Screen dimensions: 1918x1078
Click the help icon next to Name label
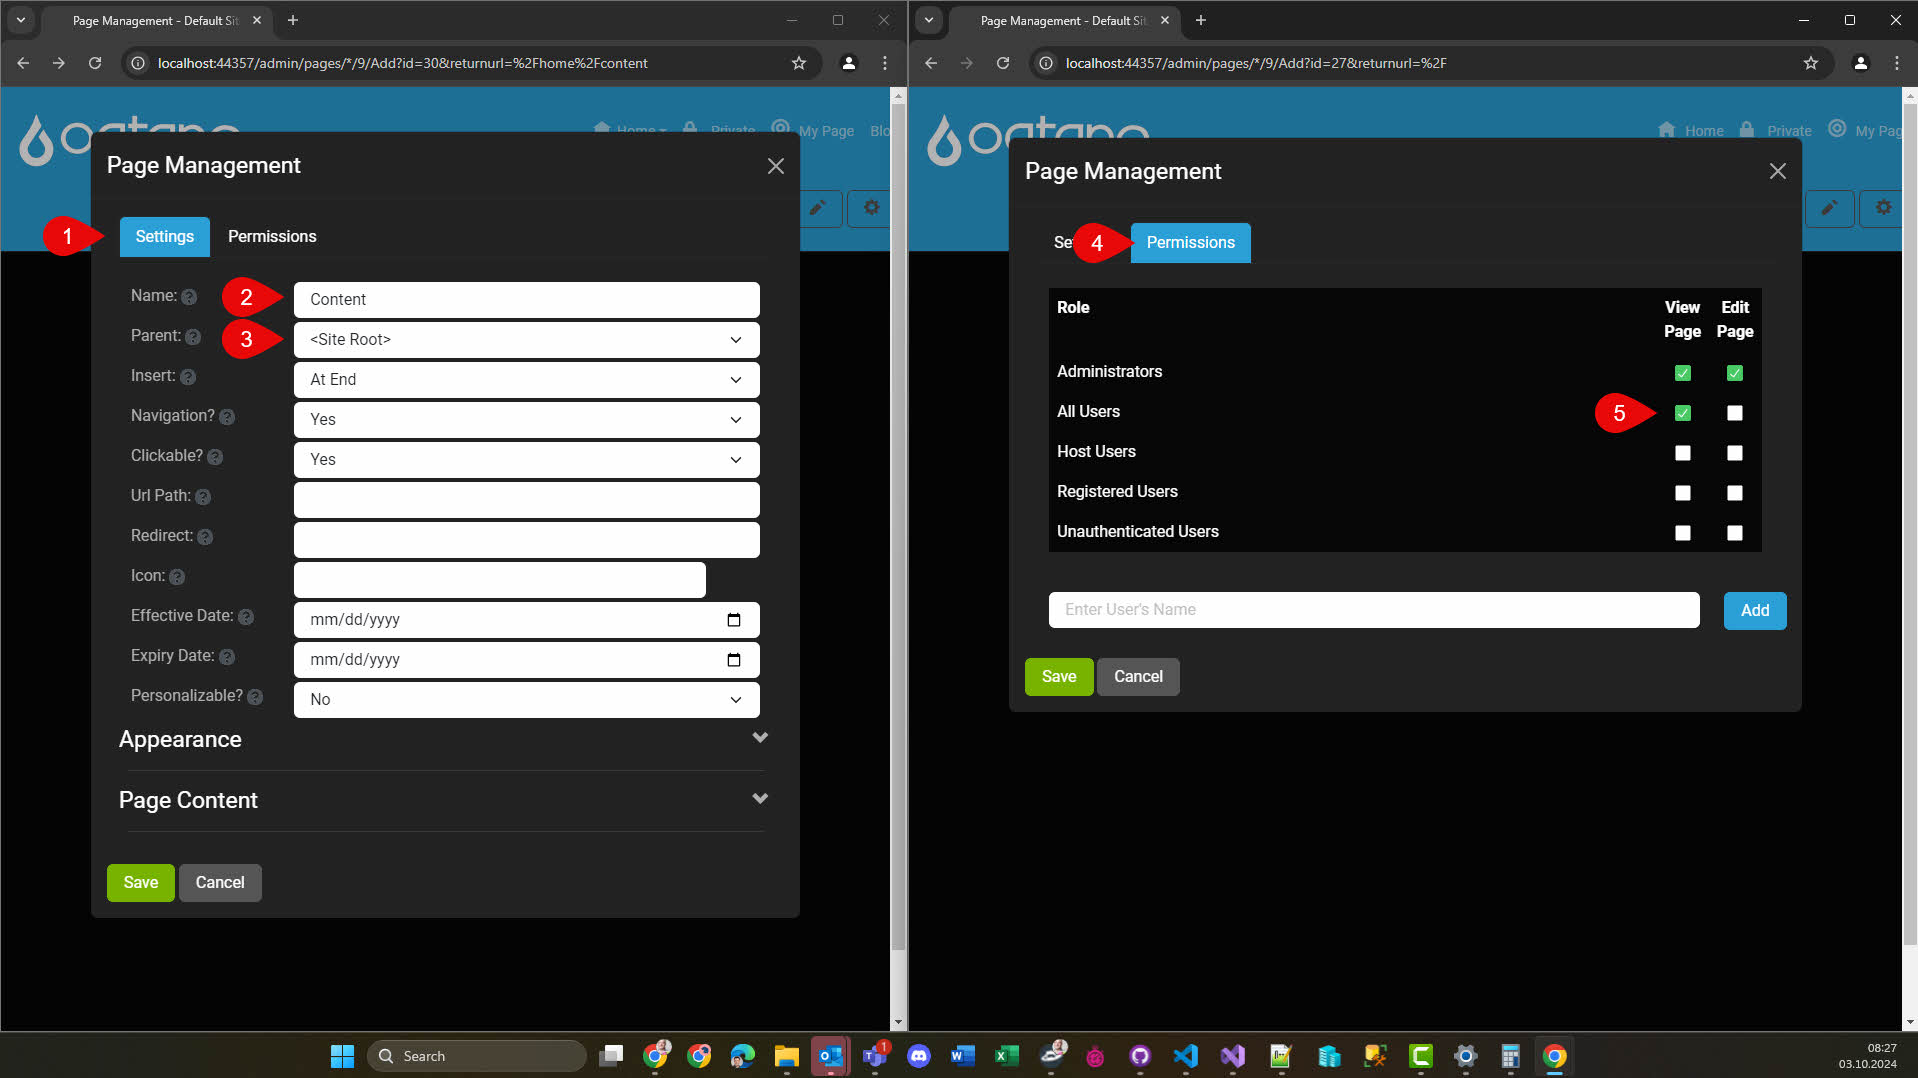(189, 297)
